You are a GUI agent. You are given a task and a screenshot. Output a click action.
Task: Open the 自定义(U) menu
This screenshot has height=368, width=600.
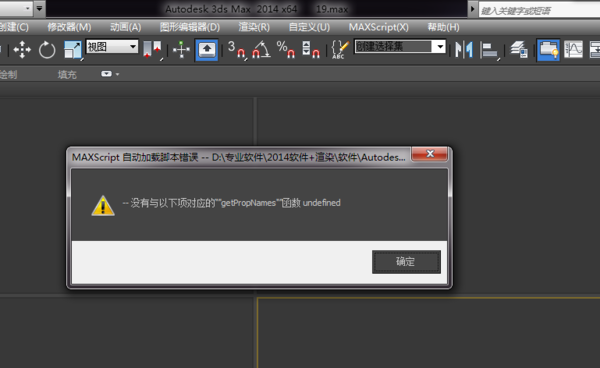tap(309, 27)
